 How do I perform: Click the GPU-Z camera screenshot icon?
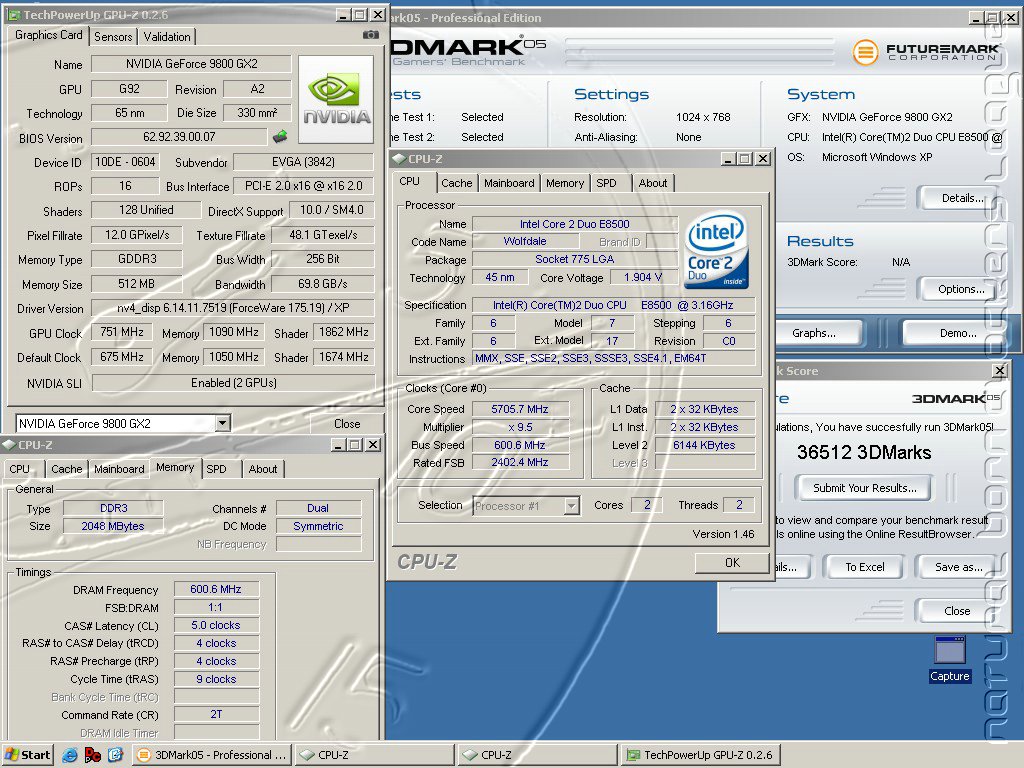370,35
